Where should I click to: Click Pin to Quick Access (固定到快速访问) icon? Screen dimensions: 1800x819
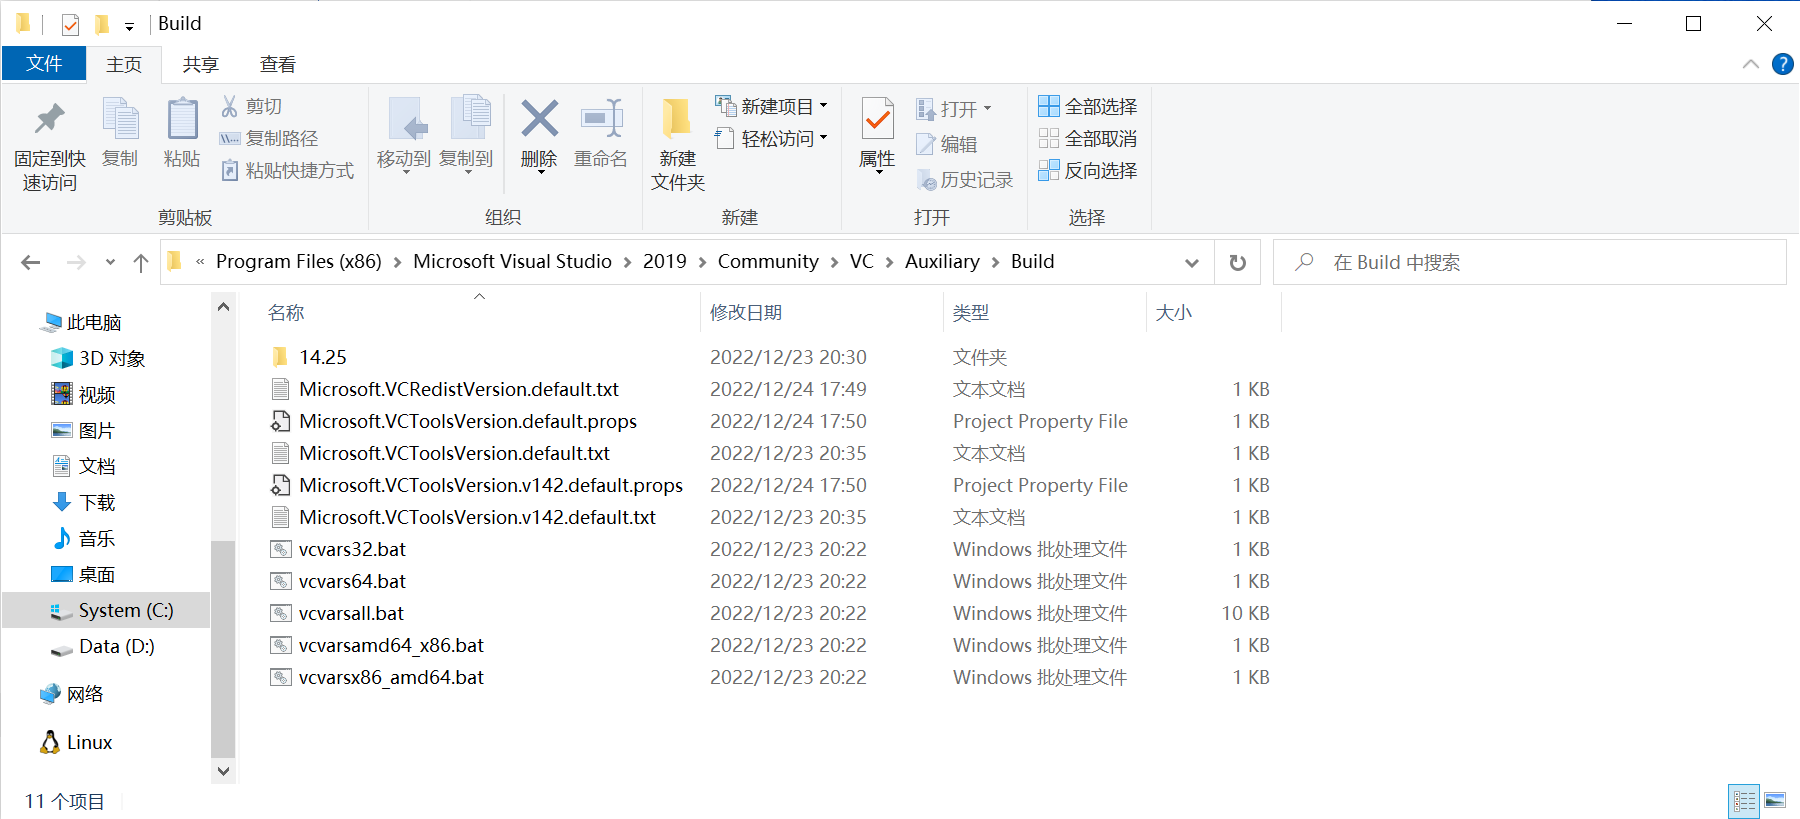coord(49,120)
